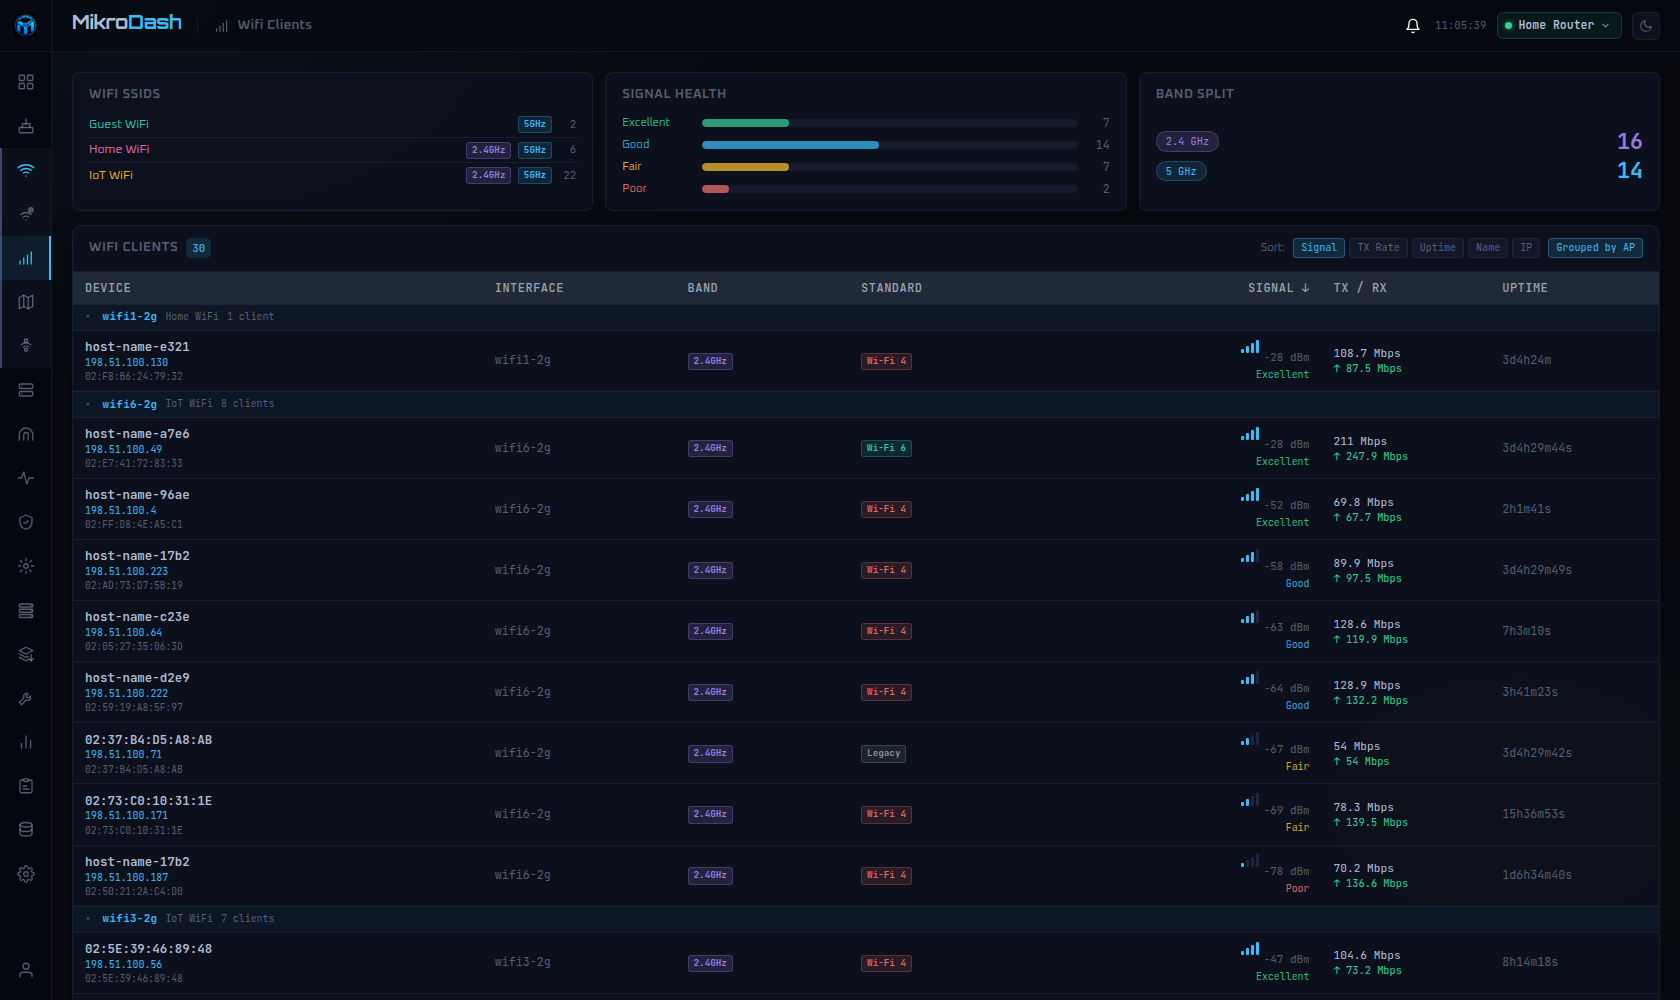Toggle the Grouped by AP option

(x=1595, y=248)
